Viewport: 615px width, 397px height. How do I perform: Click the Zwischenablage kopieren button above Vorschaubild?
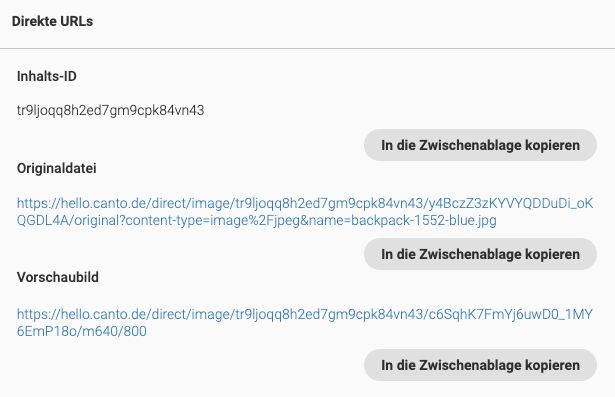pyautogui.click(x=480, y=254)
